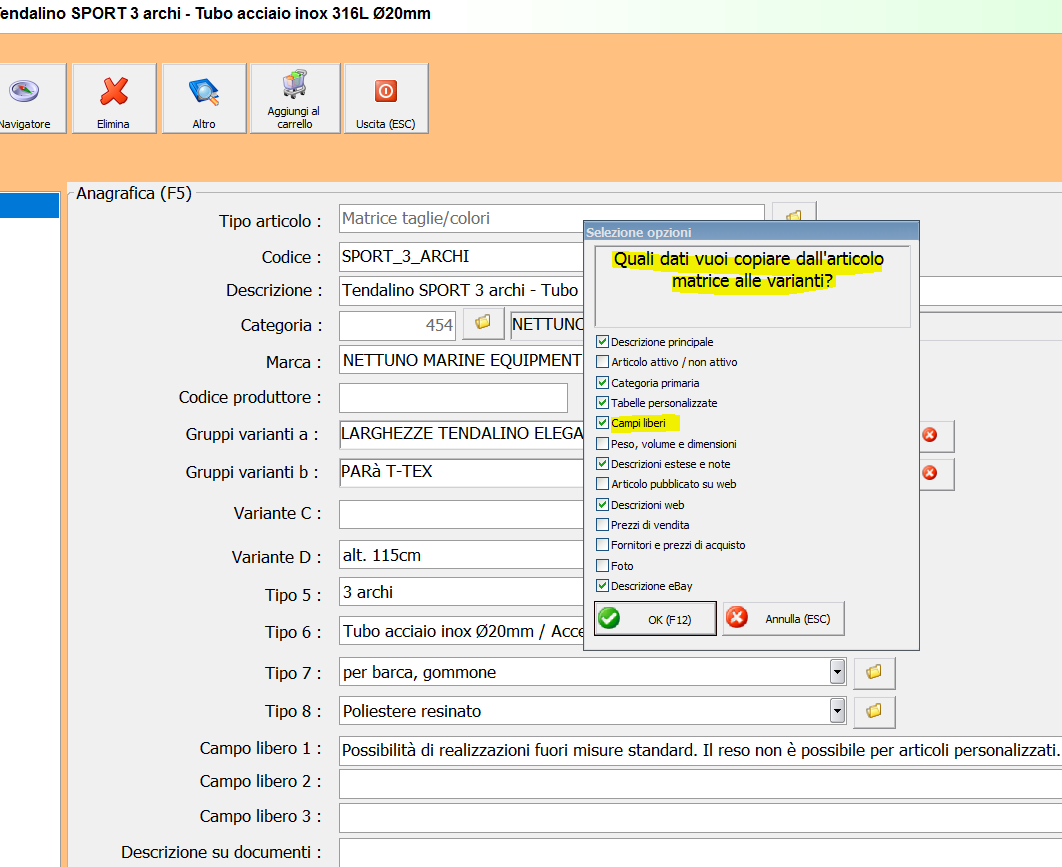Toggle the Descrizione eBay checkbox

[602, 586]
